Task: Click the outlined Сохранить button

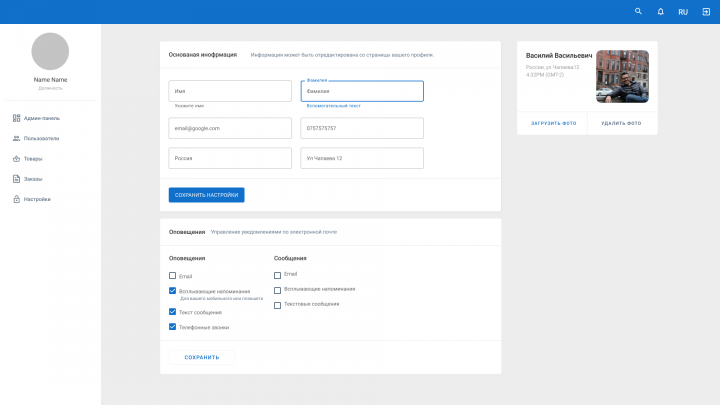Action: point(202,357)
